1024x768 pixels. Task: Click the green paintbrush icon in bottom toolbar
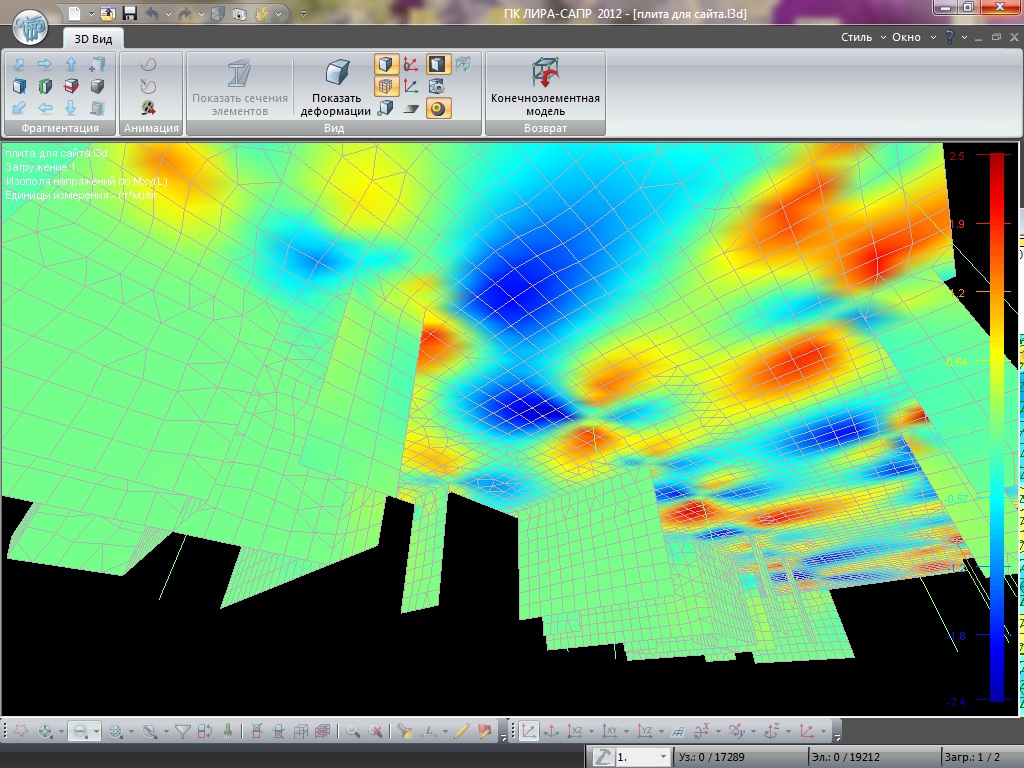pyautogui.click(x=228, y=731)
